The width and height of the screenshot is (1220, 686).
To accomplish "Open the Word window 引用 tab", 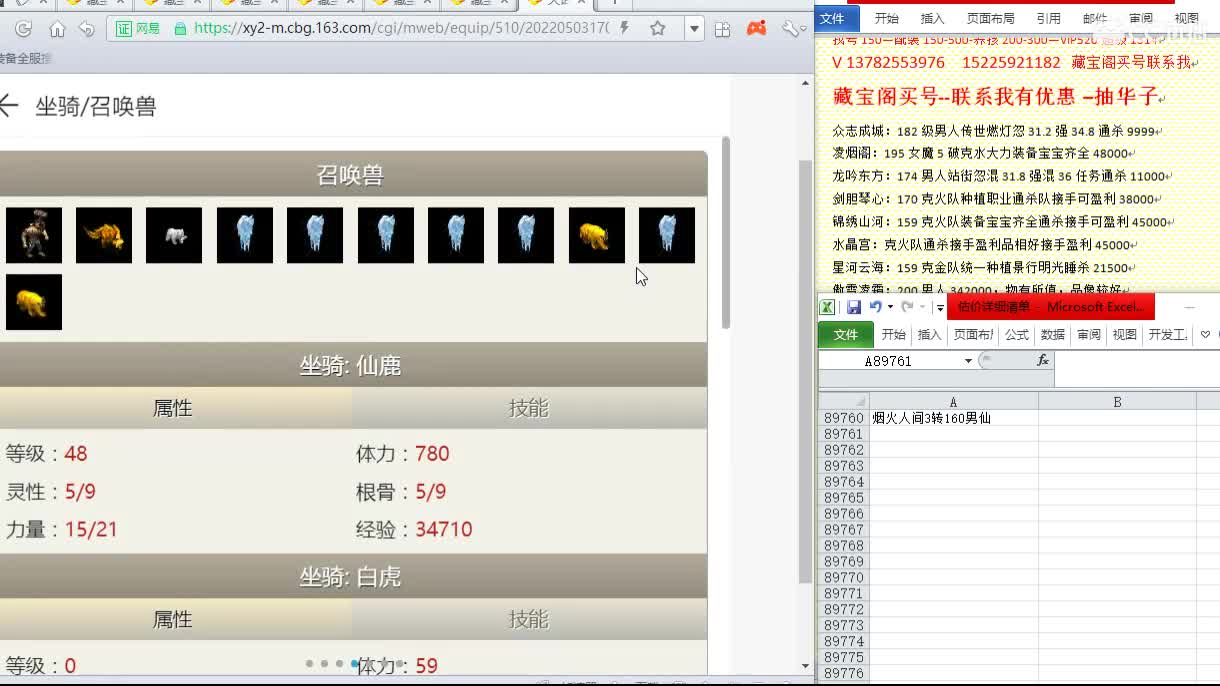I will (x=1049, y=18).
